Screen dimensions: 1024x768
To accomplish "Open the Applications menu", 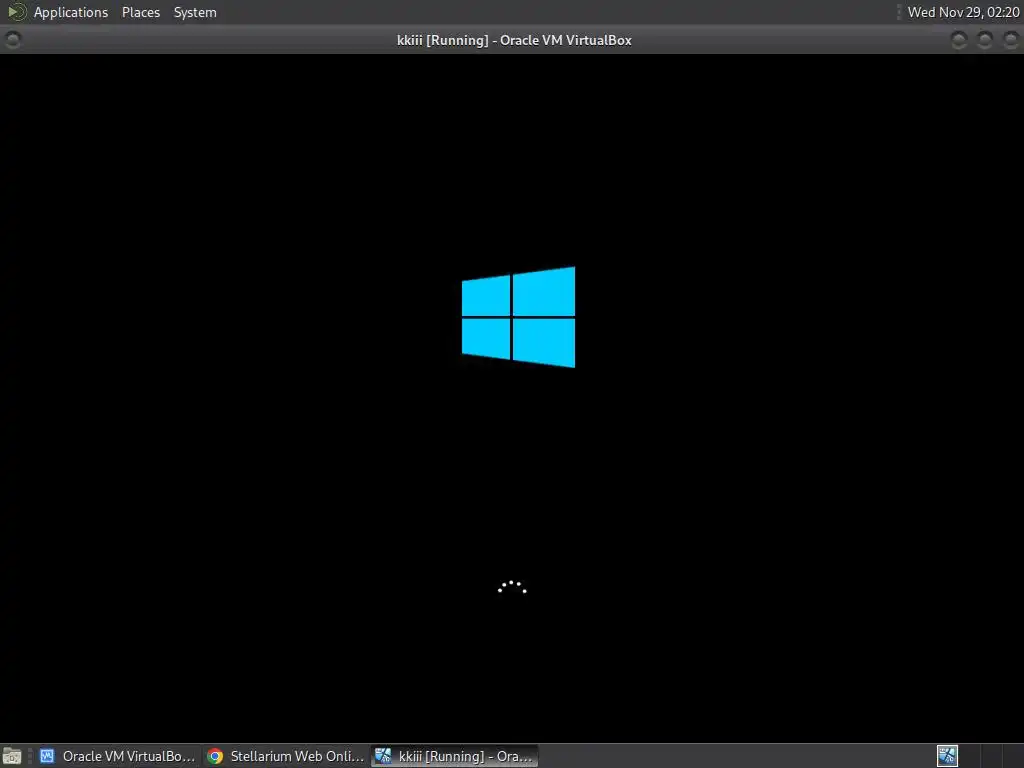I will click(71, 12).
